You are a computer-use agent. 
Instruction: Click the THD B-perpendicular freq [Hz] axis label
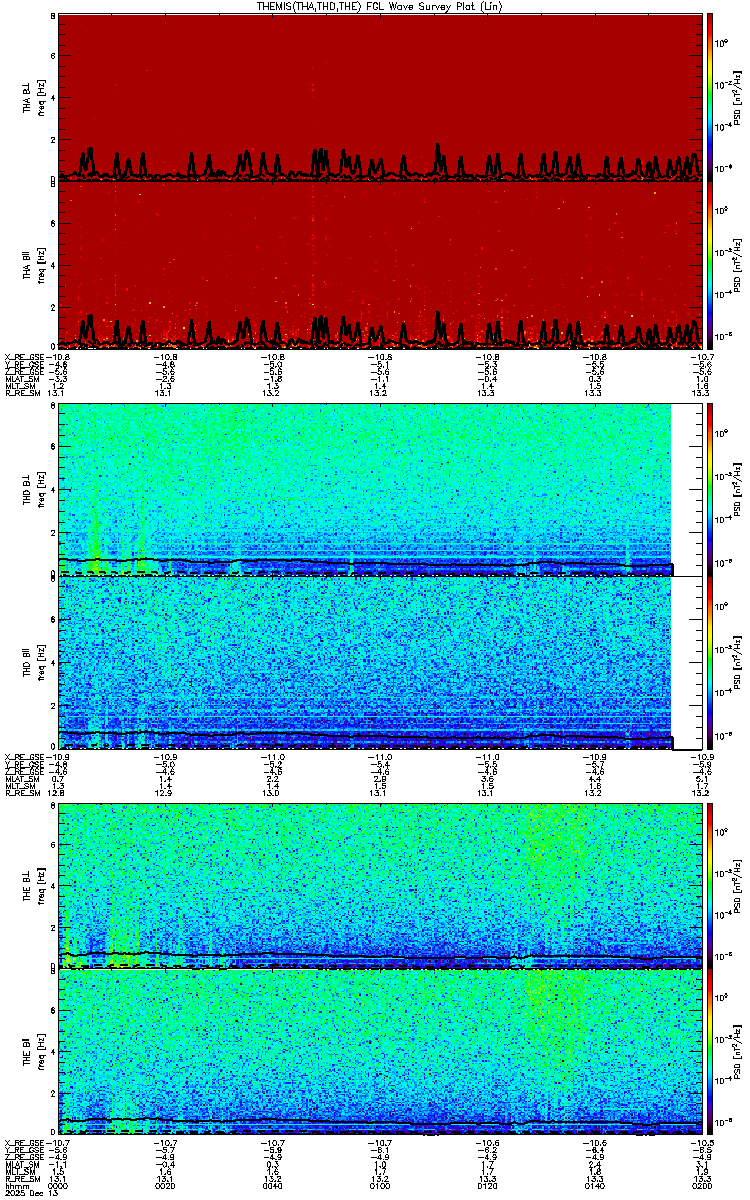point(41,489)
